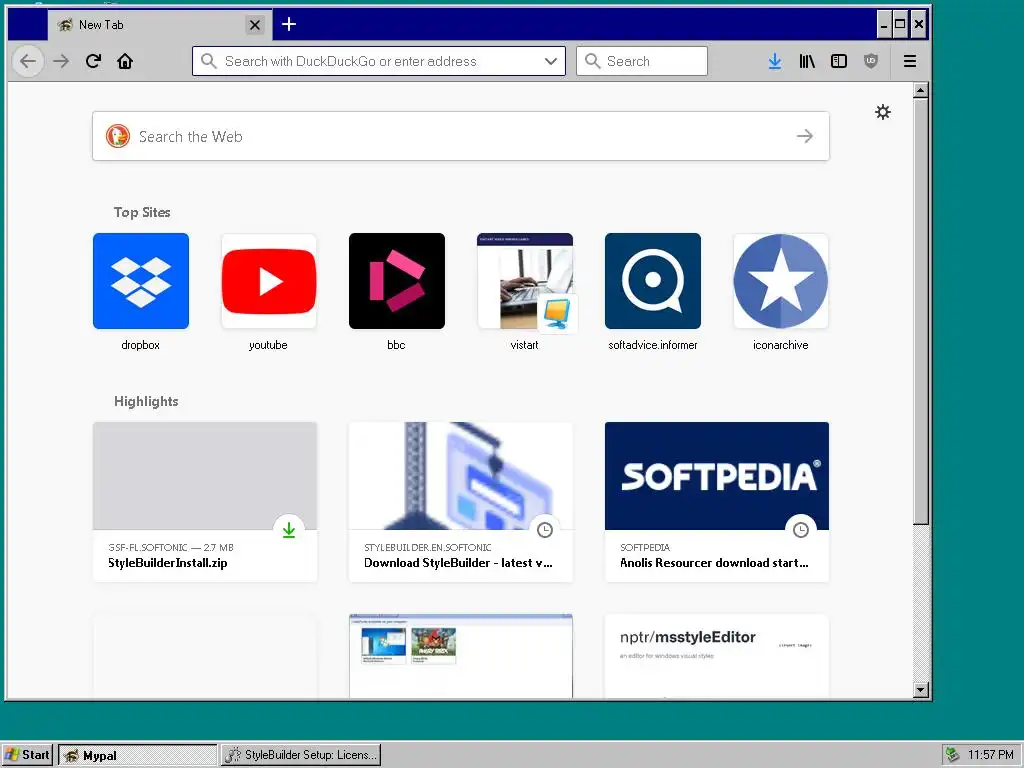Select the New Tab browser tab
Screen dimensions: 1024x768
(x=159, y=25)
